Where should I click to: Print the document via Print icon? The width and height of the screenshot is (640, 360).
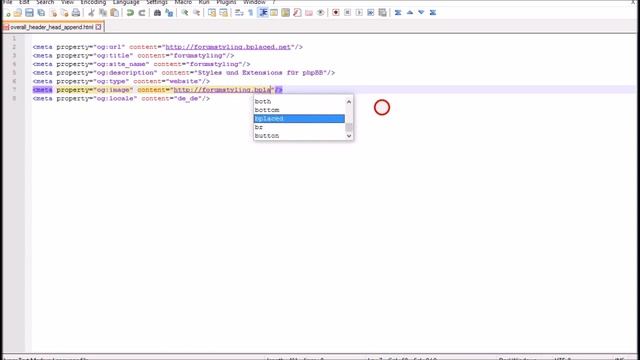pyautogui.click(x=76, y=13)
